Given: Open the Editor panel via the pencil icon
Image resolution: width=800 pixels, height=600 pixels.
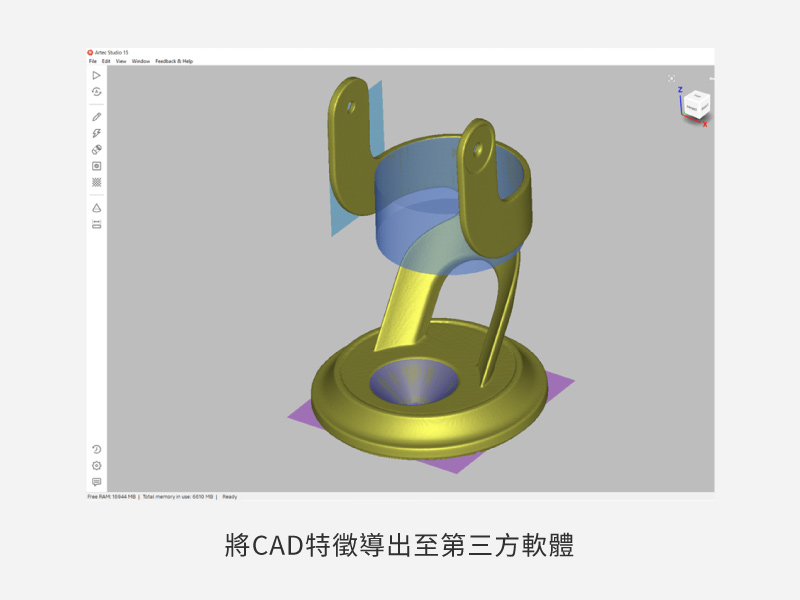Looking at the screenshot, I should coord(96,115).
